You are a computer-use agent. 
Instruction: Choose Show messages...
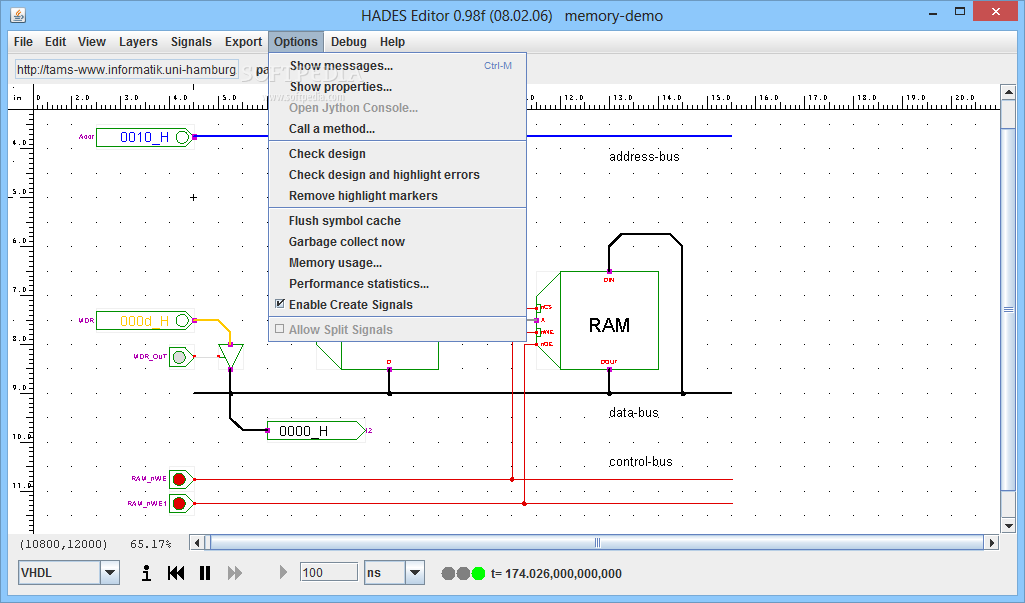(397, 65)
